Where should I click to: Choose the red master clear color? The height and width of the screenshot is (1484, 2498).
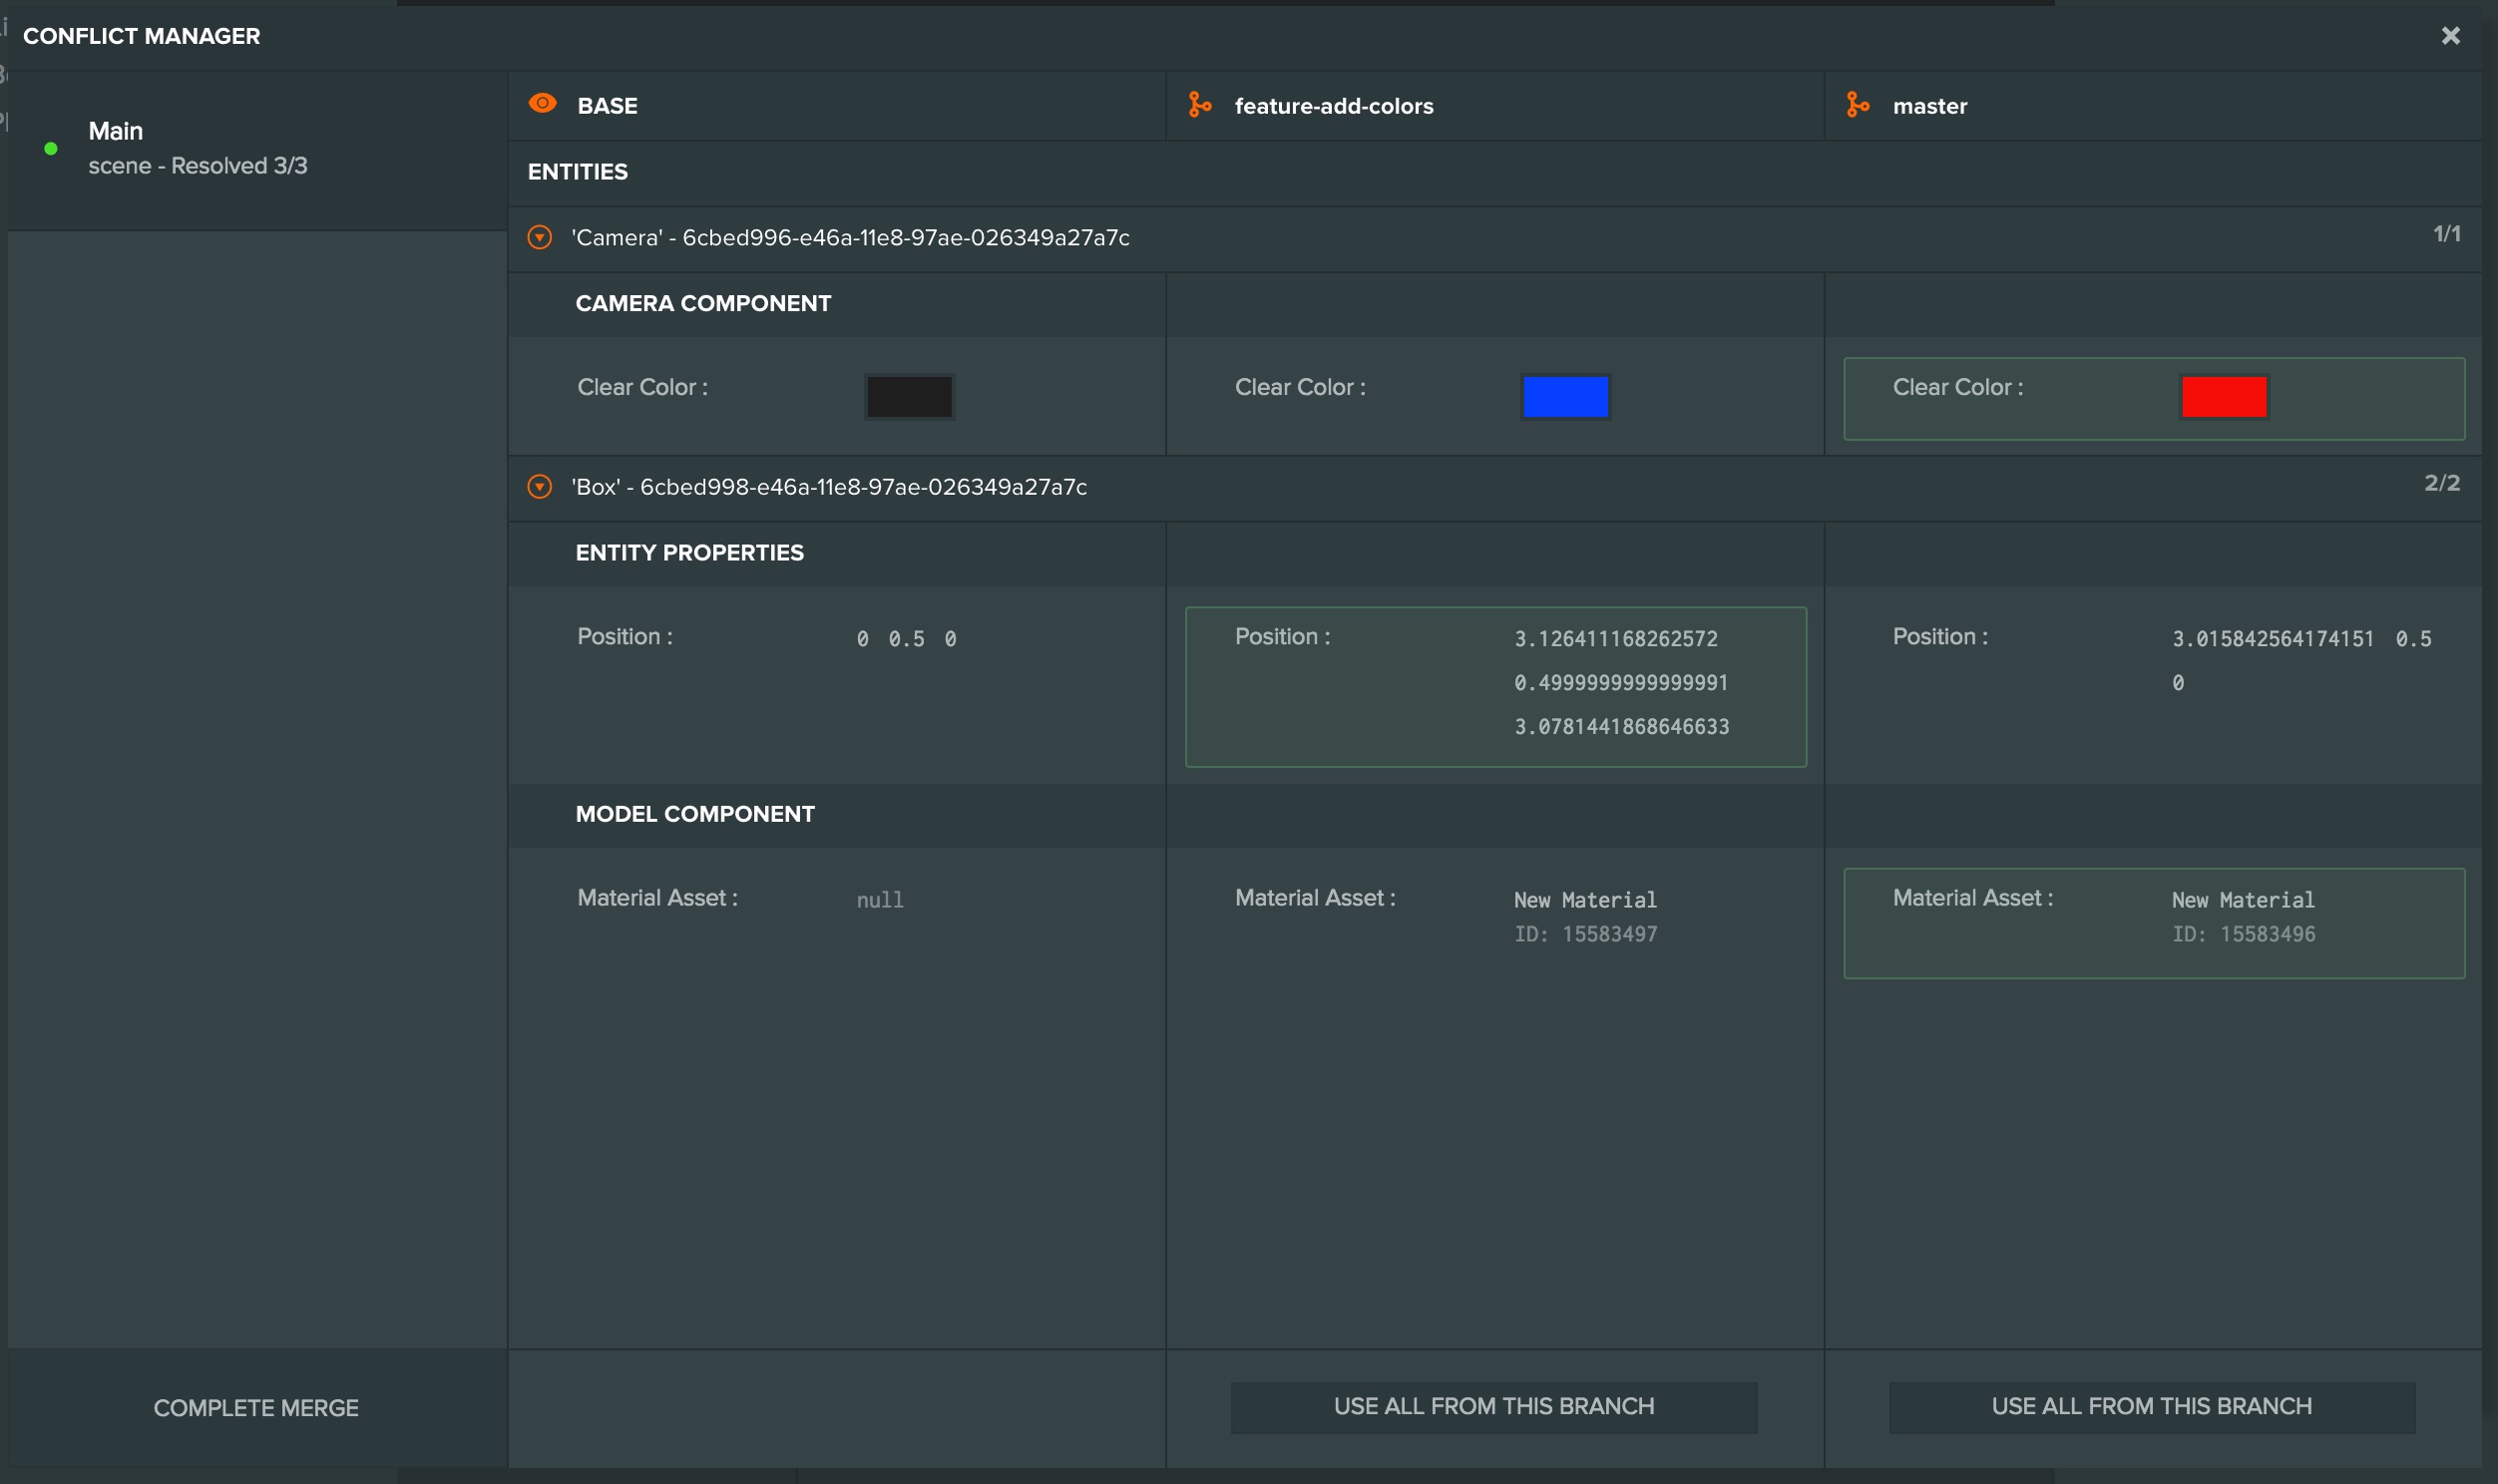pos(2223,397)
